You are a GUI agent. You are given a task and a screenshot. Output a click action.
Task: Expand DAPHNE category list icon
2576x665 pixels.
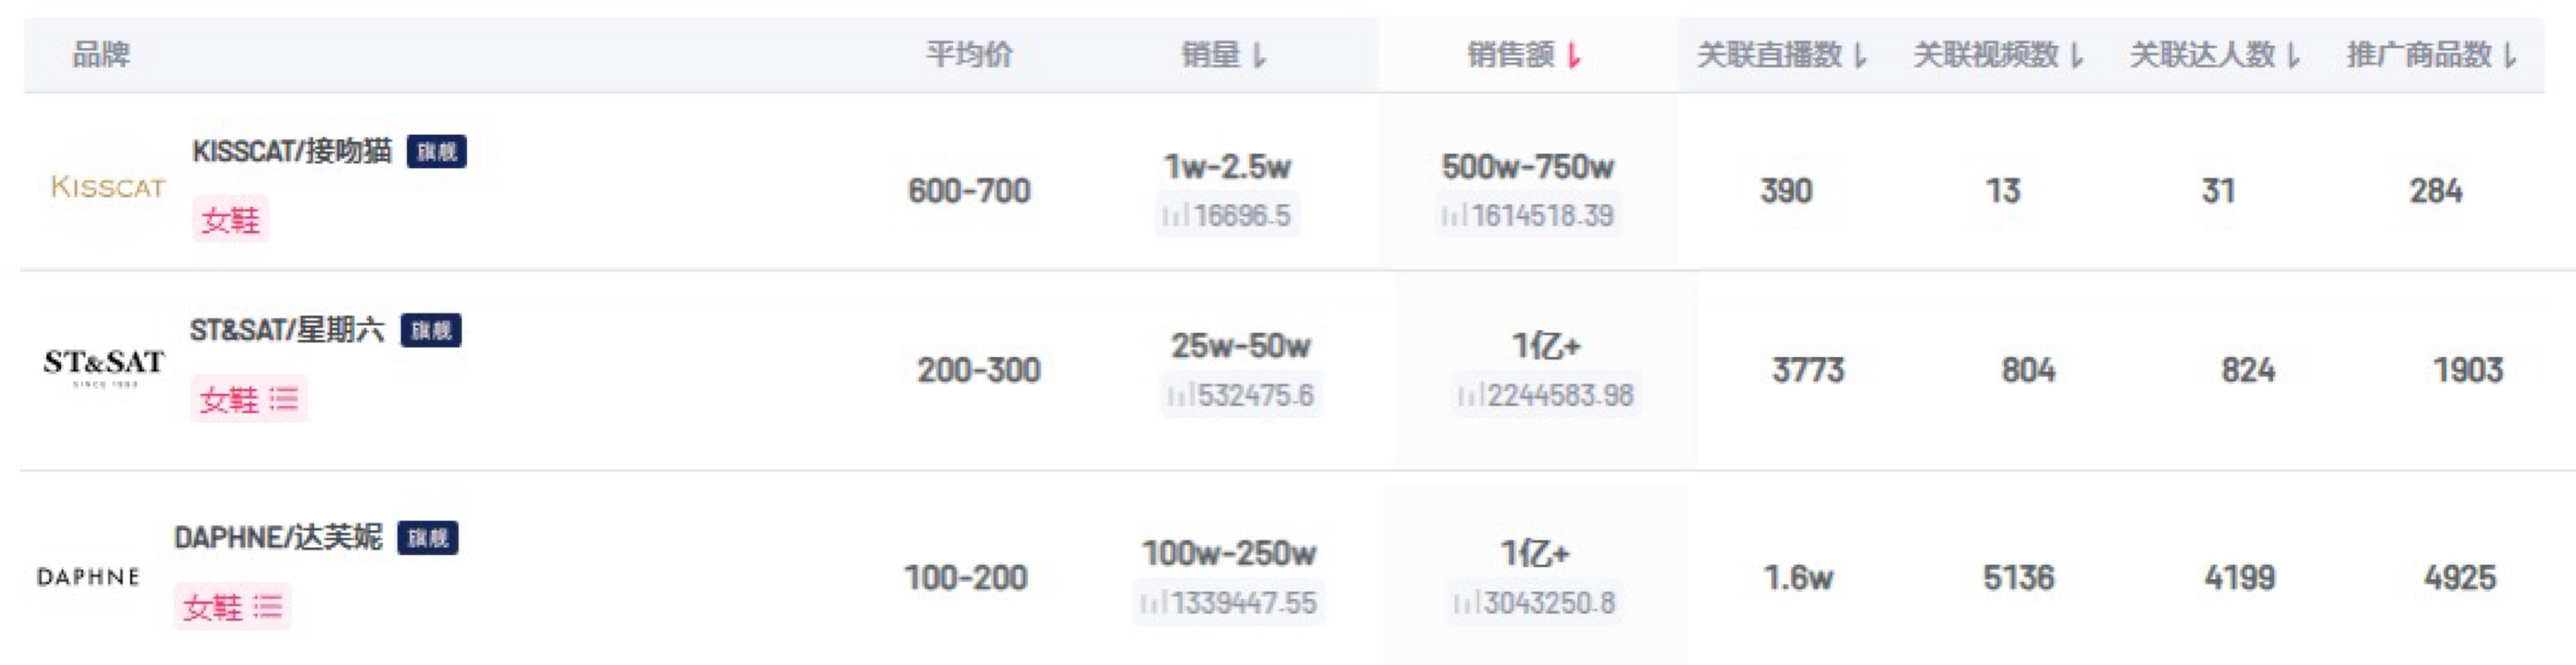pos(267,607)
